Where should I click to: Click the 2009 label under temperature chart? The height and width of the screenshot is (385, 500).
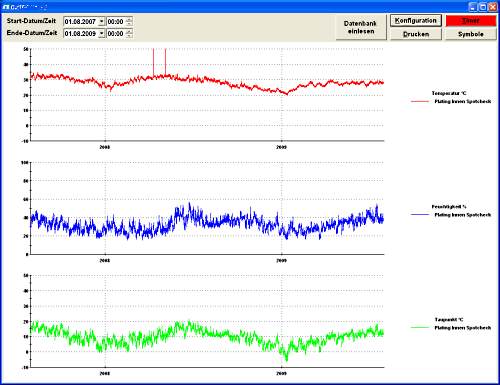[x=281, y=147]
